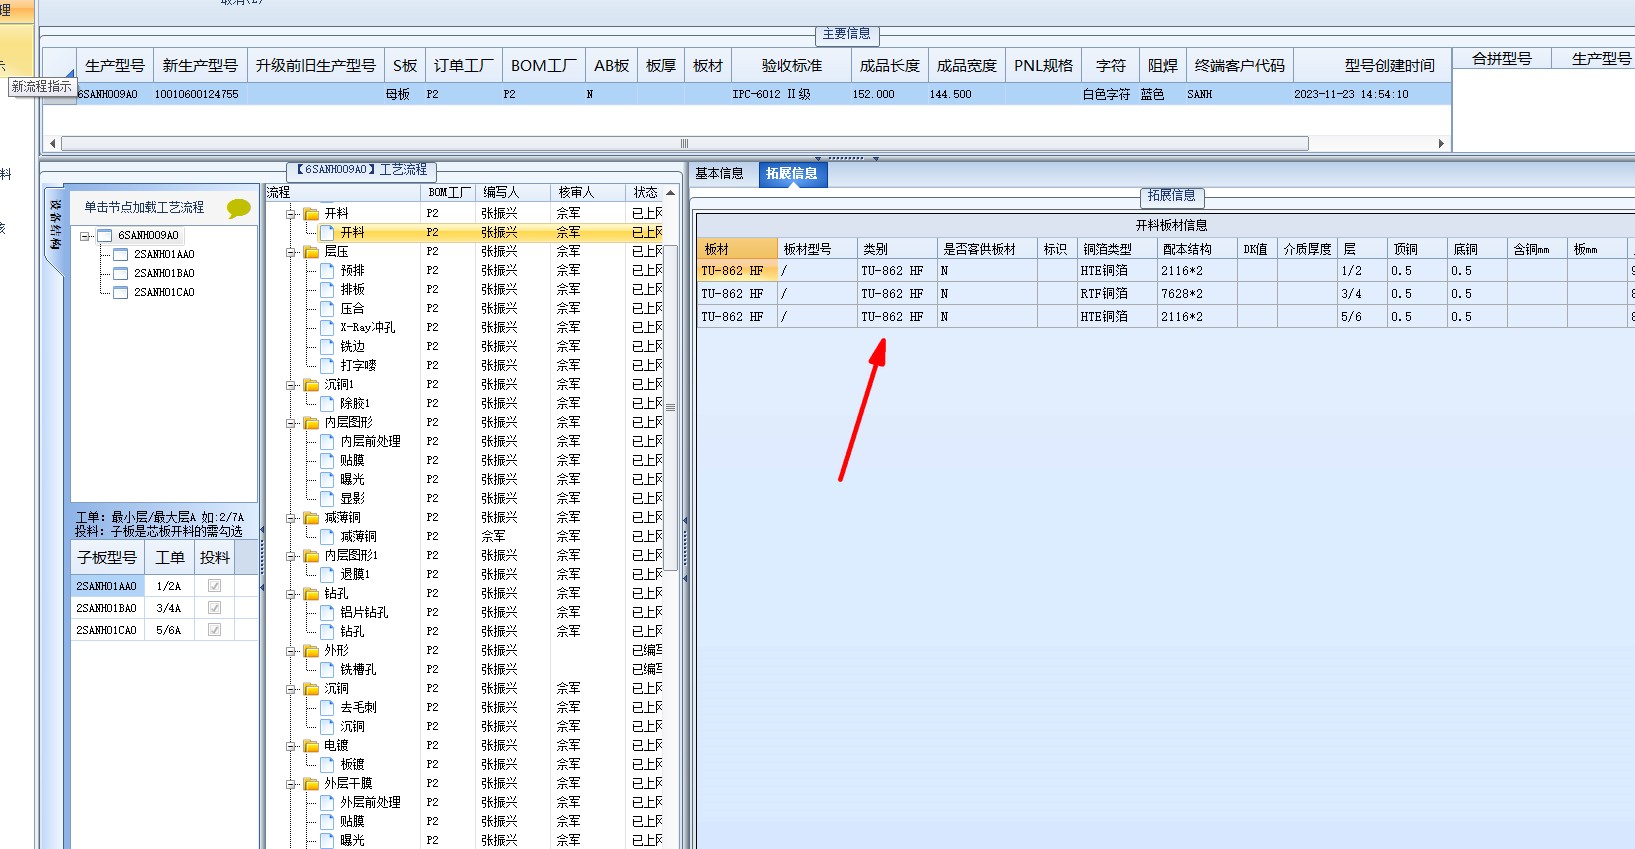
Task: Toggle 投料 checkbox for 2SANH01BA0 row
Action: click(214, 608)
